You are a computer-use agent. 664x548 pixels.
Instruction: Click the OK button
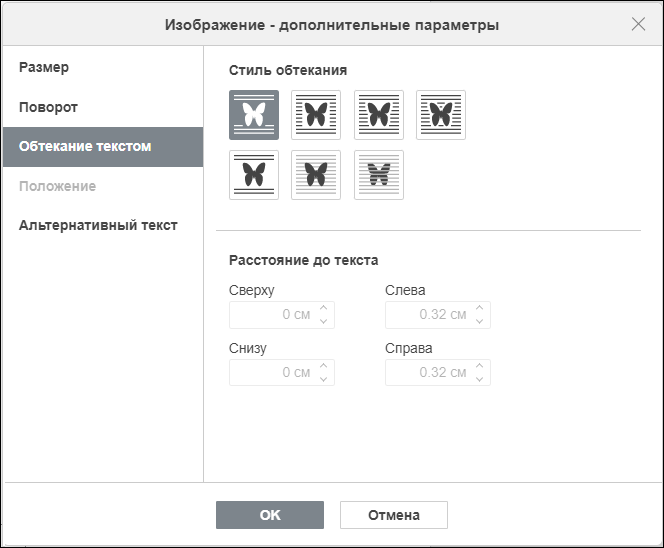point(270,515)
